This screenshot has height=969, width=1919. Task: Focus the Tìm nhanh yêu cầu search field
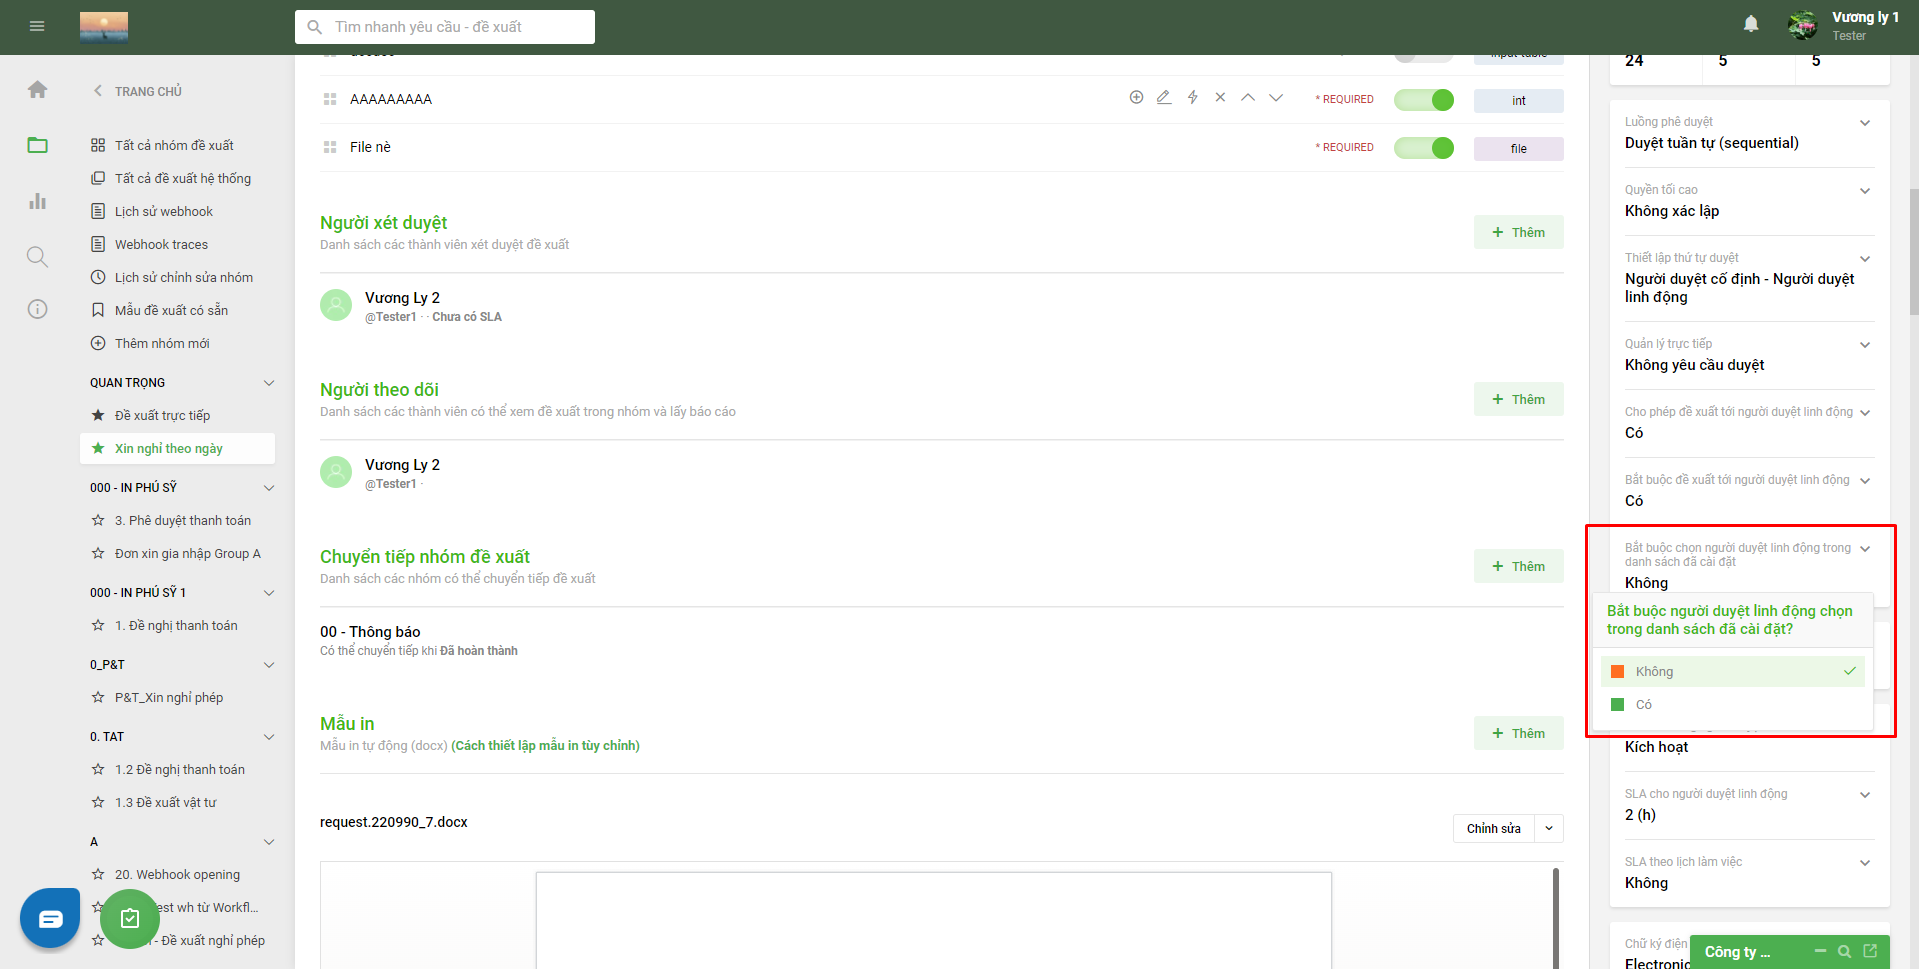[445, 27]
